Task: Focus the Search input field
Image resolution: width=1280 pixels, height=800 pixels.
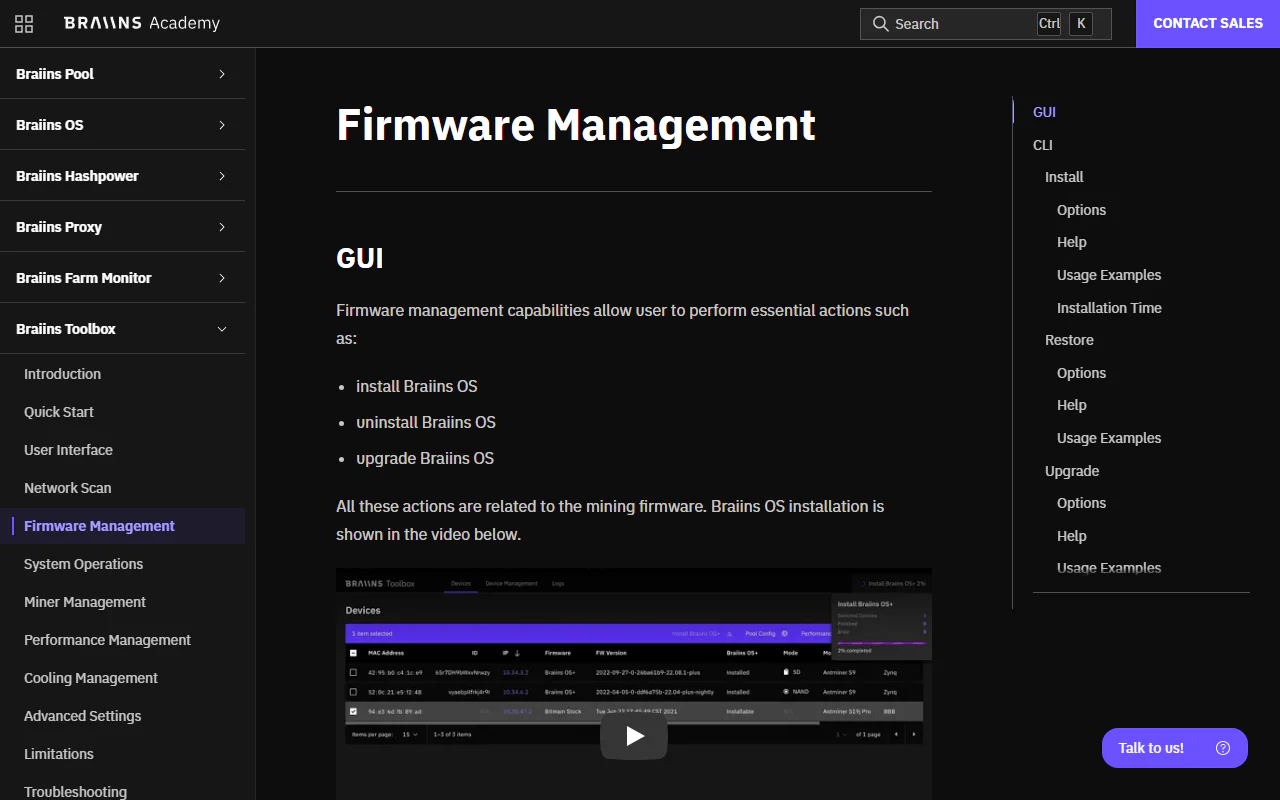Action: 985,24
